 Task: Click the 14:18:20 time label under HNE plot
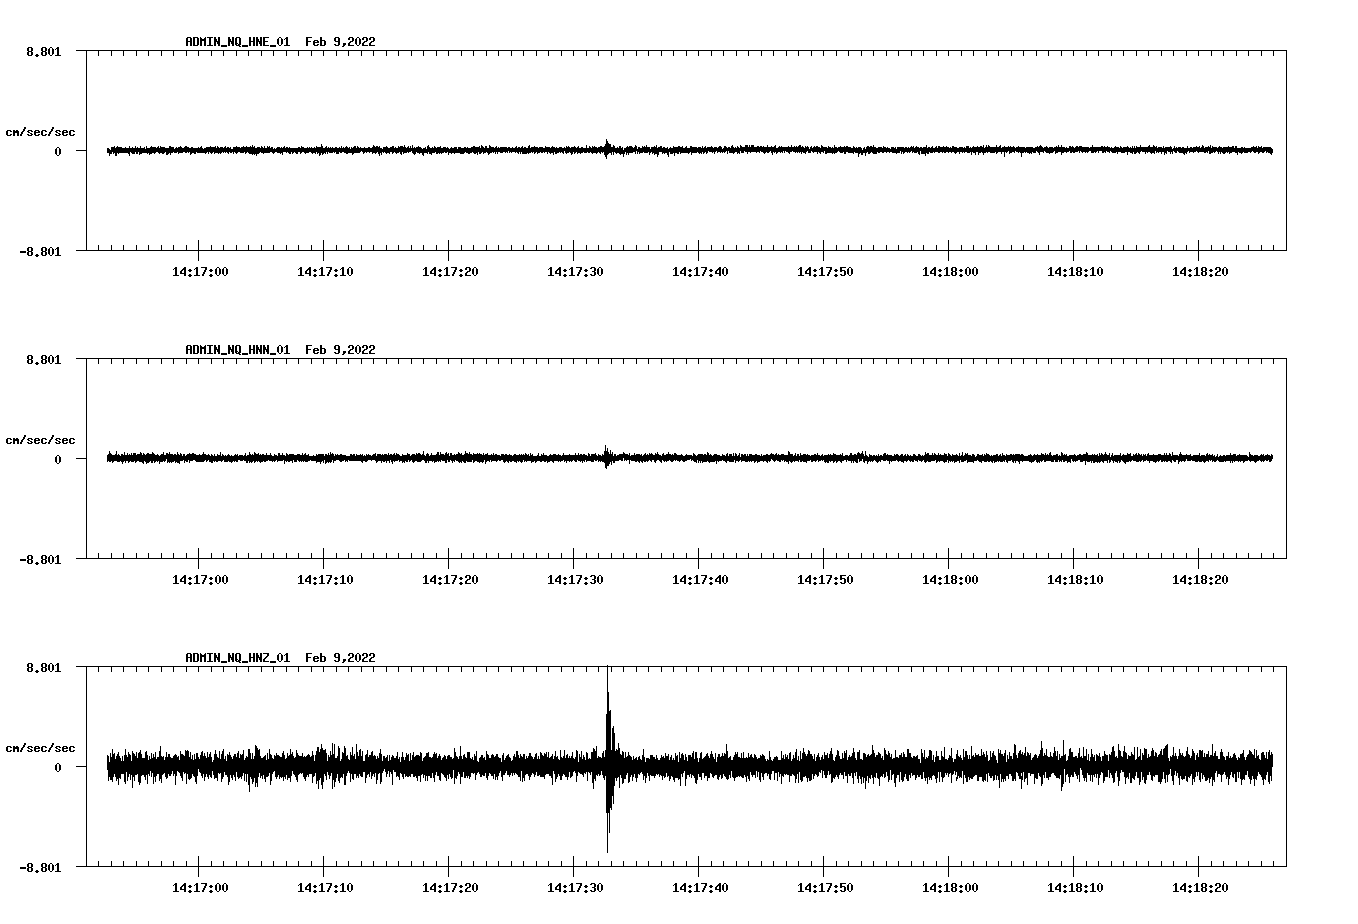(1200, 271)
